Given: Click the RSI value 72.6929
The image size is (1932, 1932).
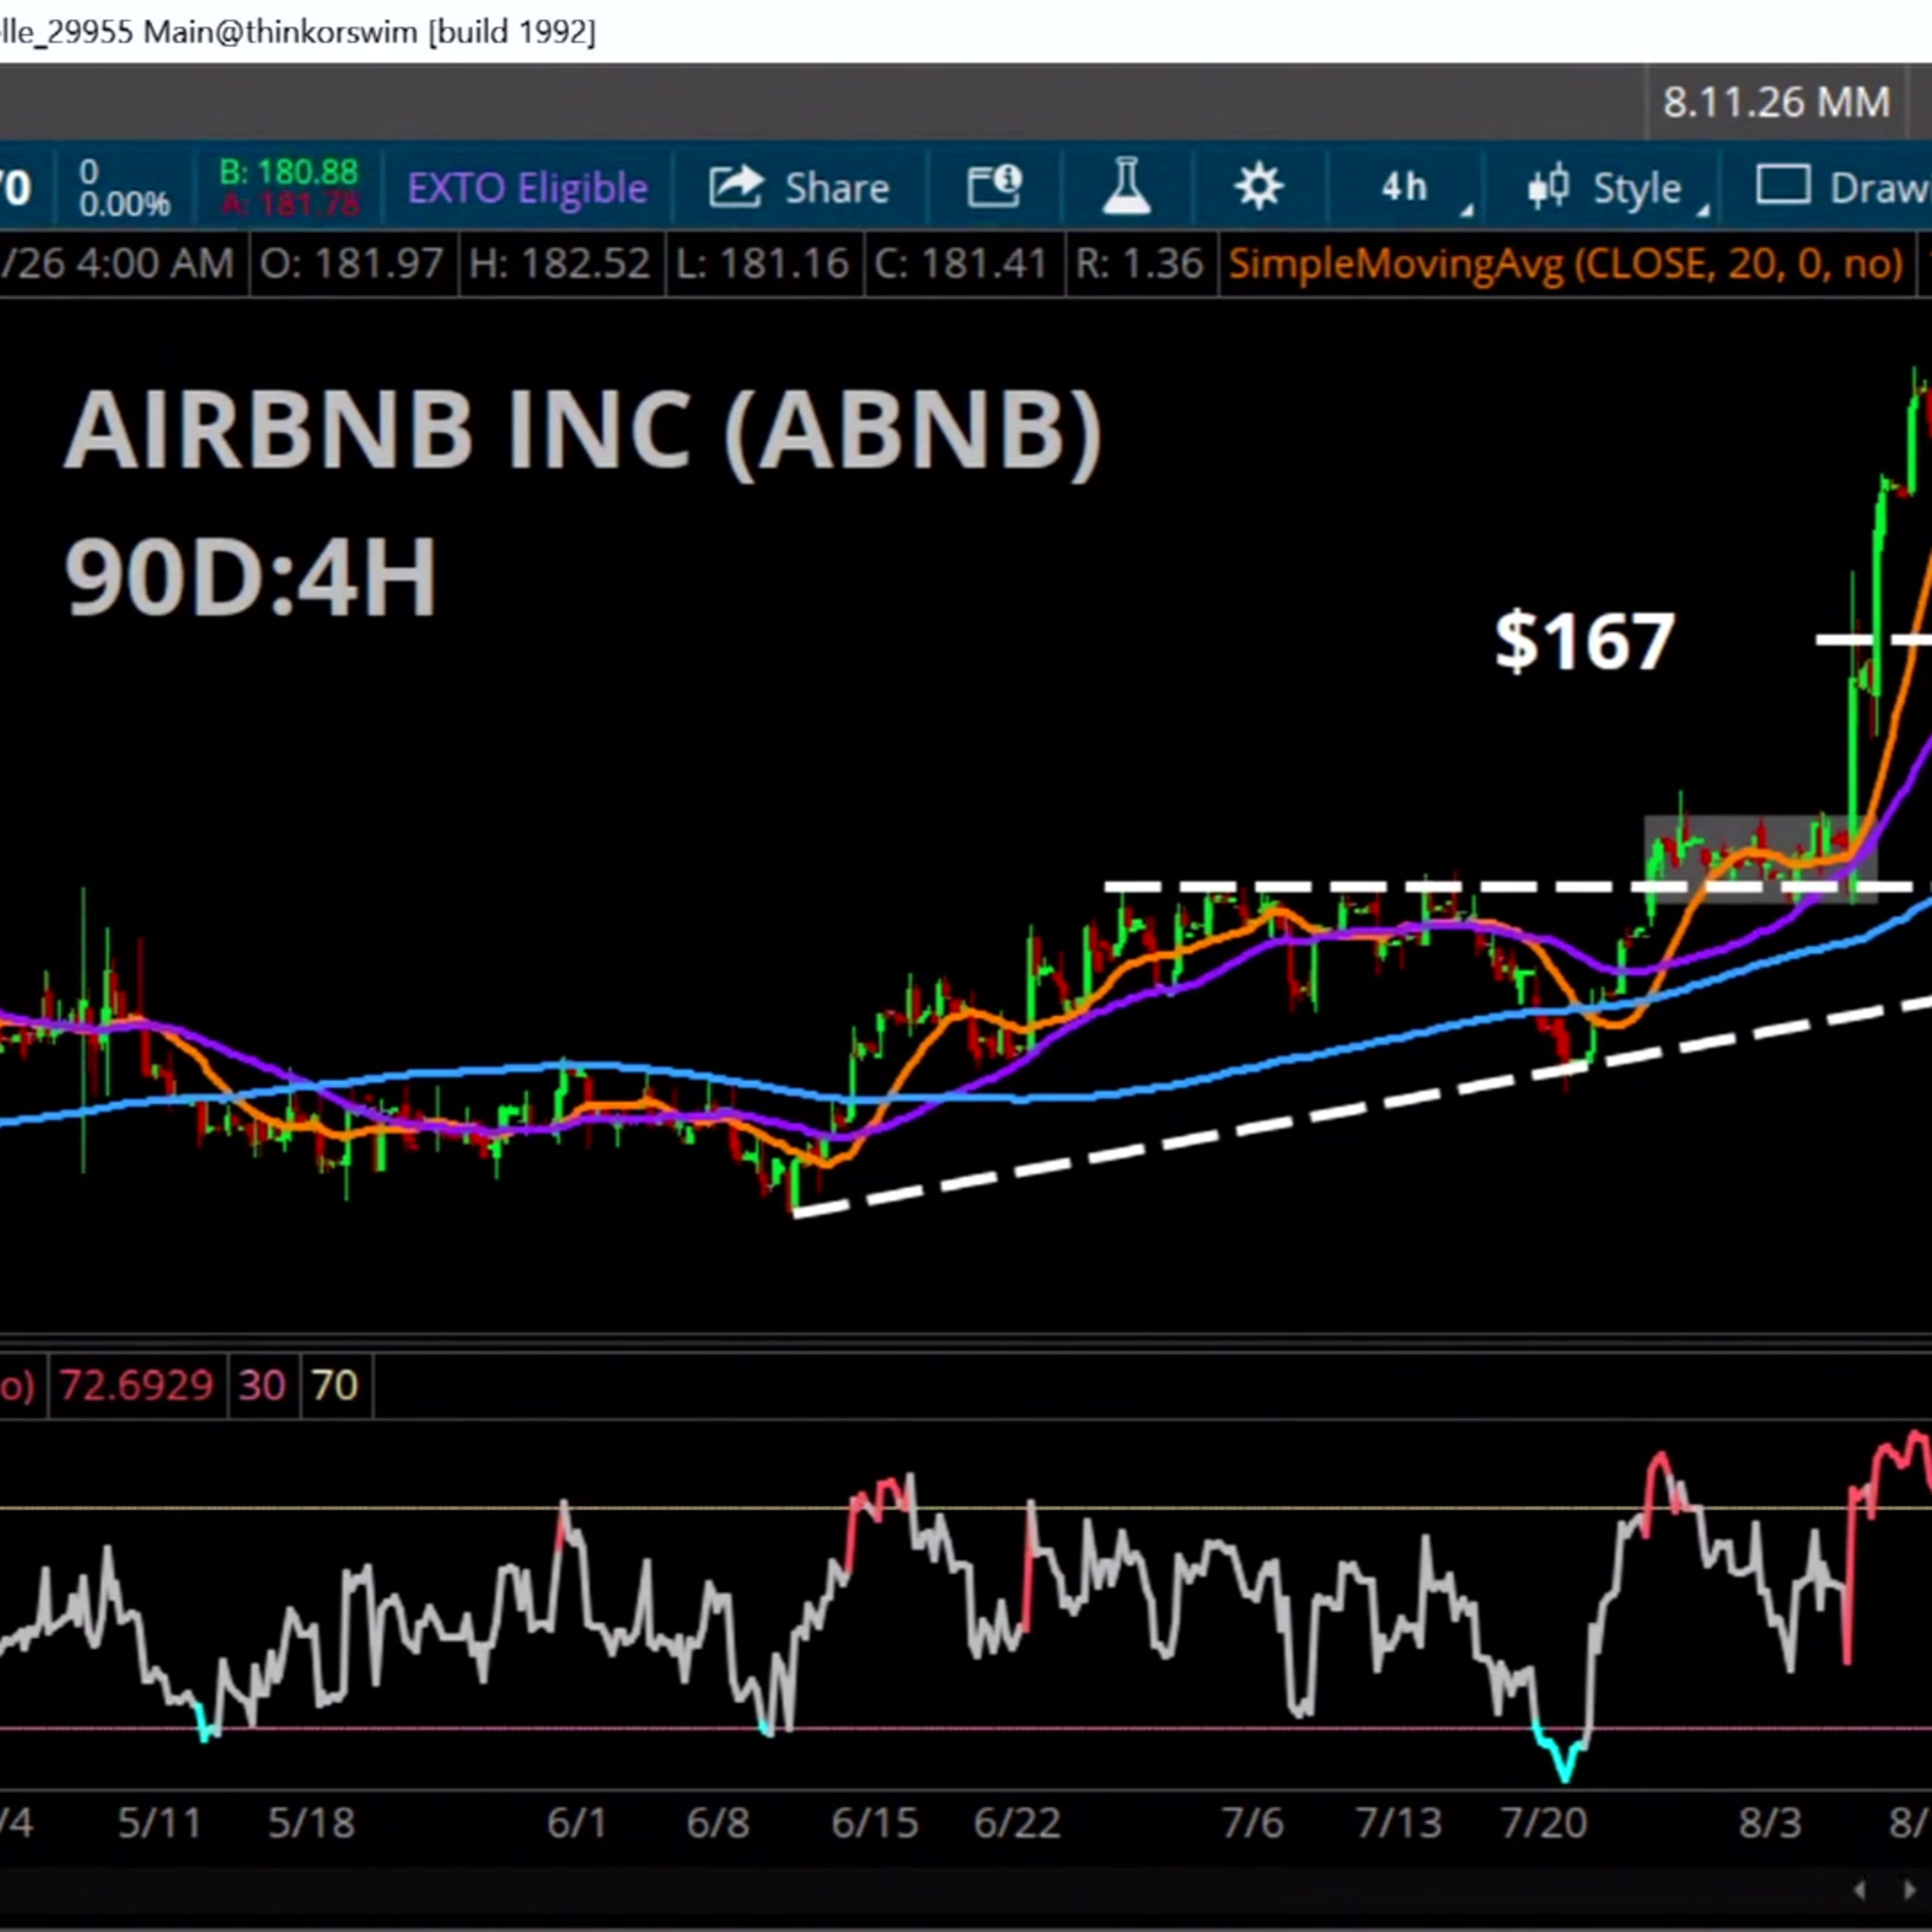Looking at the screenshot, I should coord(136,1385).
